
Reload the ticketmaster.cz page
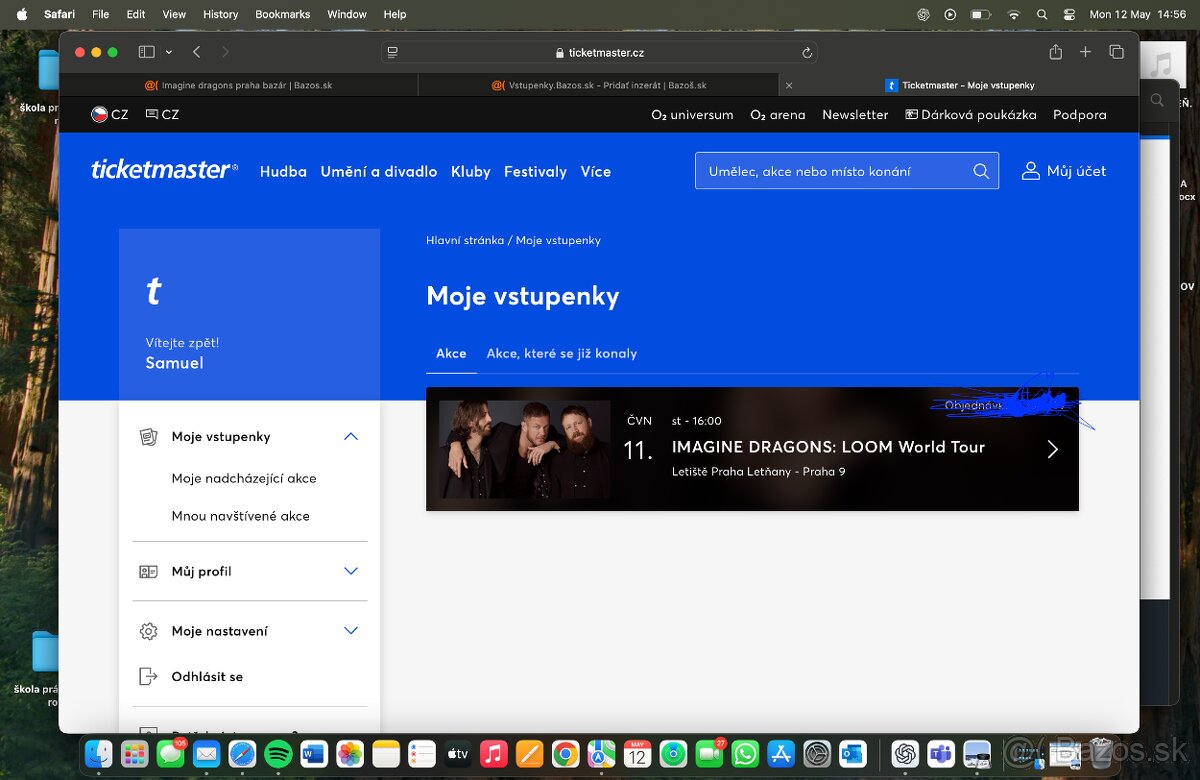[807, 53]
